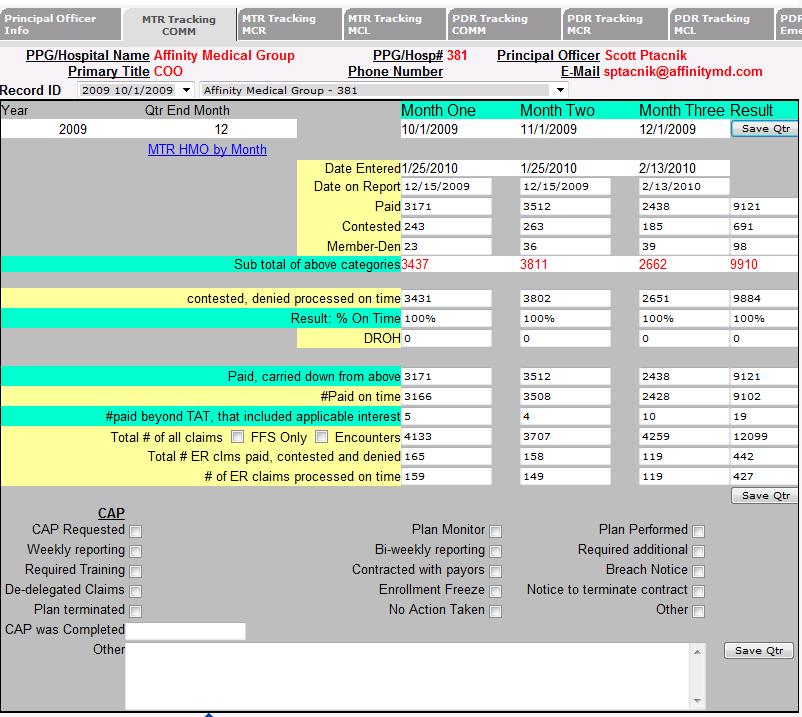Screen dimensions: 802x717
Task: Click Save Qtr button below ER claims rows
Action: click(765, 496)
